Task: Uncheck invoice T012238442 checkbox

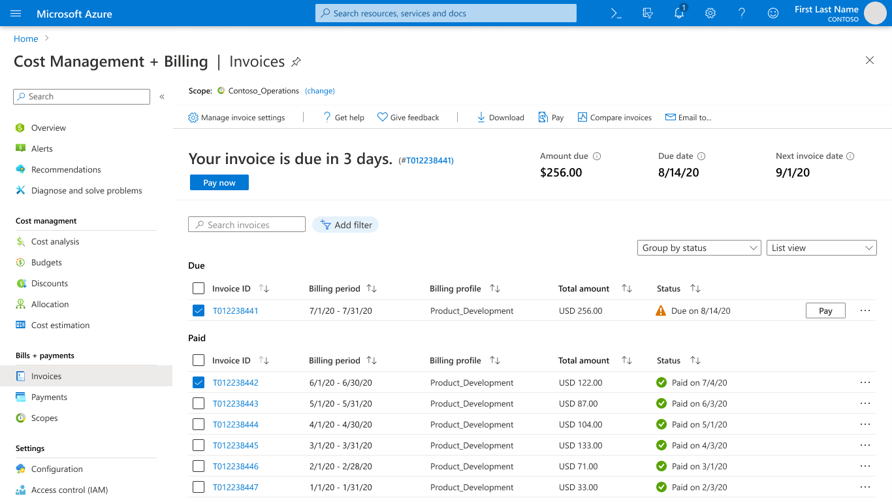Action: coord(198,382)
